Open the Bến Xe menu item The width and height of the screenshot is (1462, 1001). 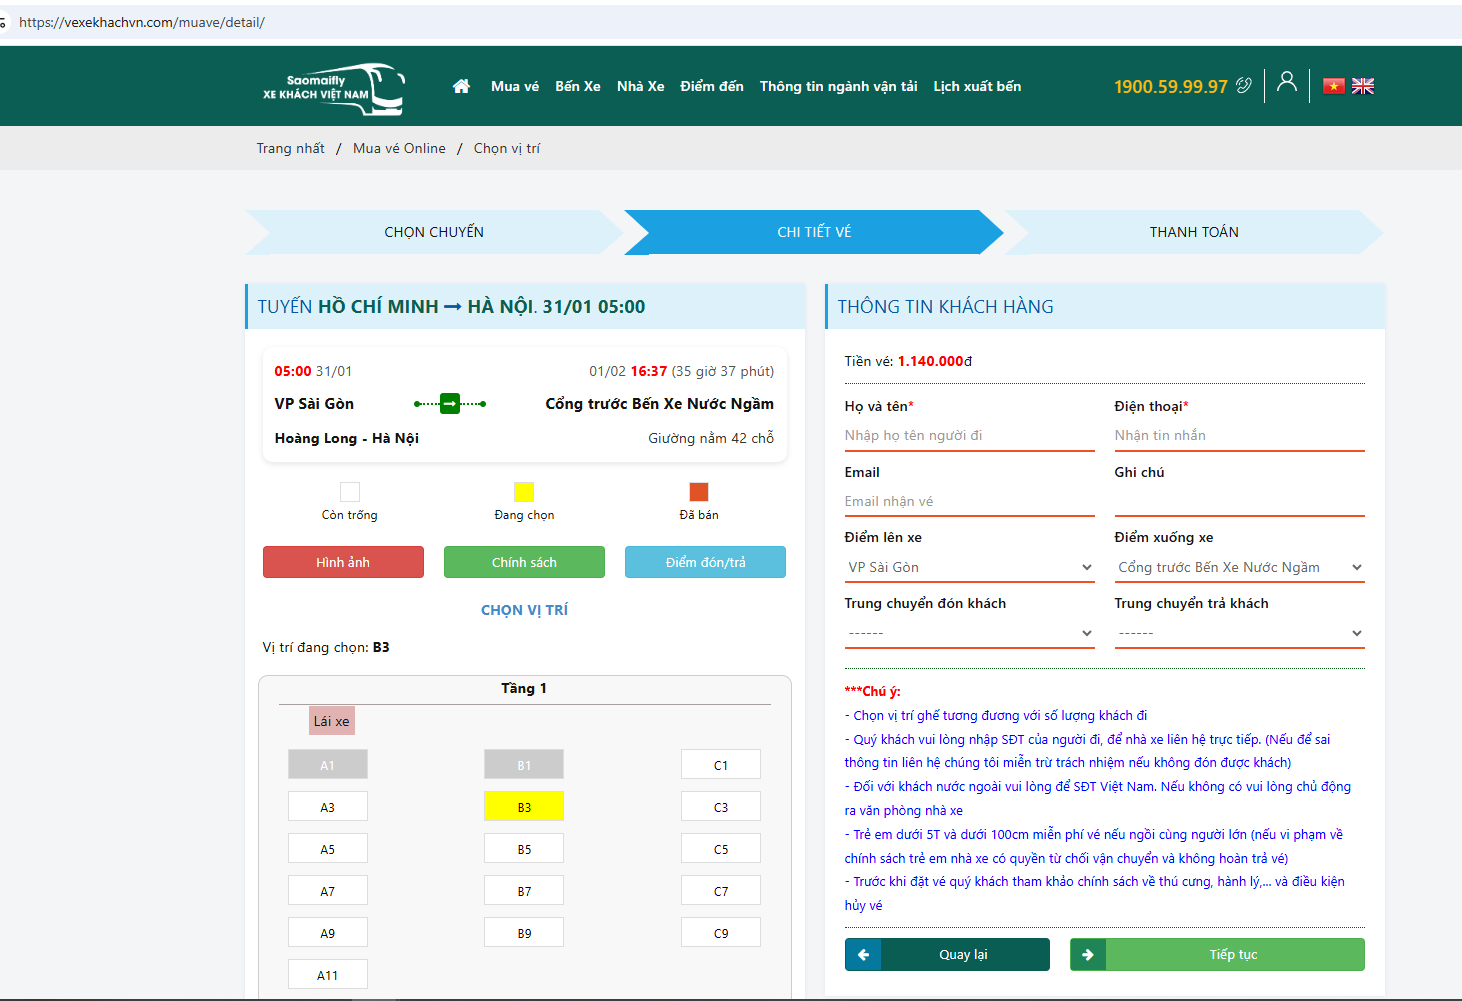[x=578, y=86]
